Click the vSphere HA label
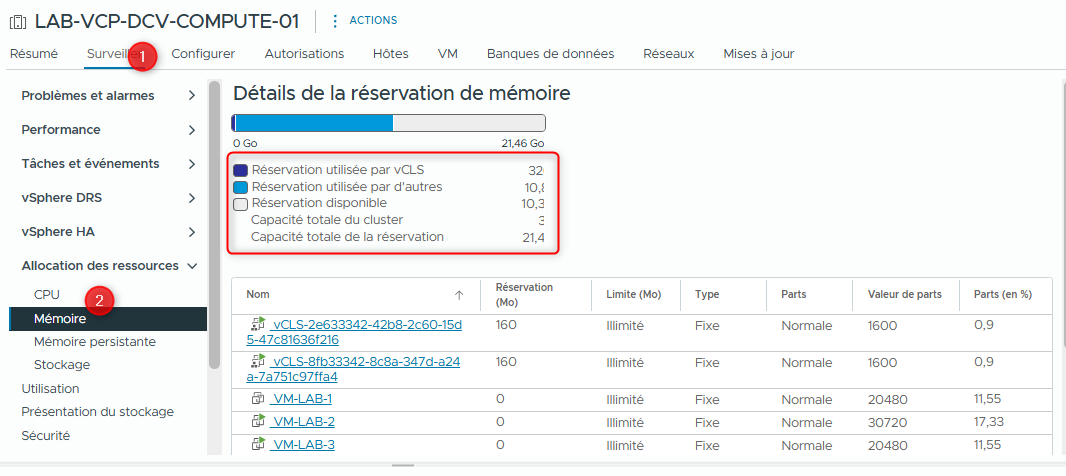 pos(58,232)
